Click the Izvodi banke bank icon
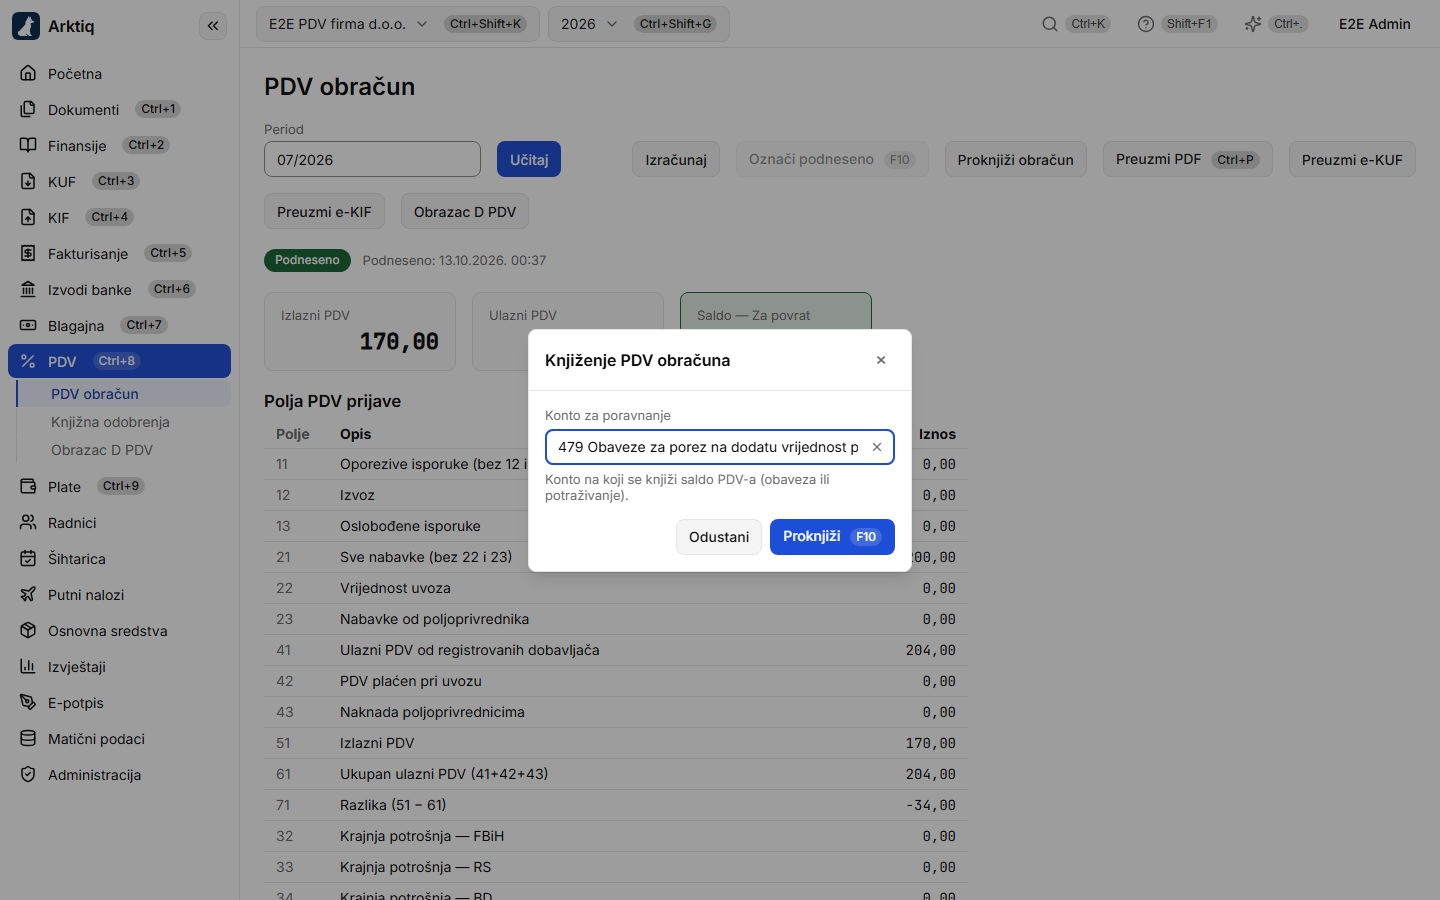The height and width of the screenshot is (900, 1440). [x=28, y=289]
